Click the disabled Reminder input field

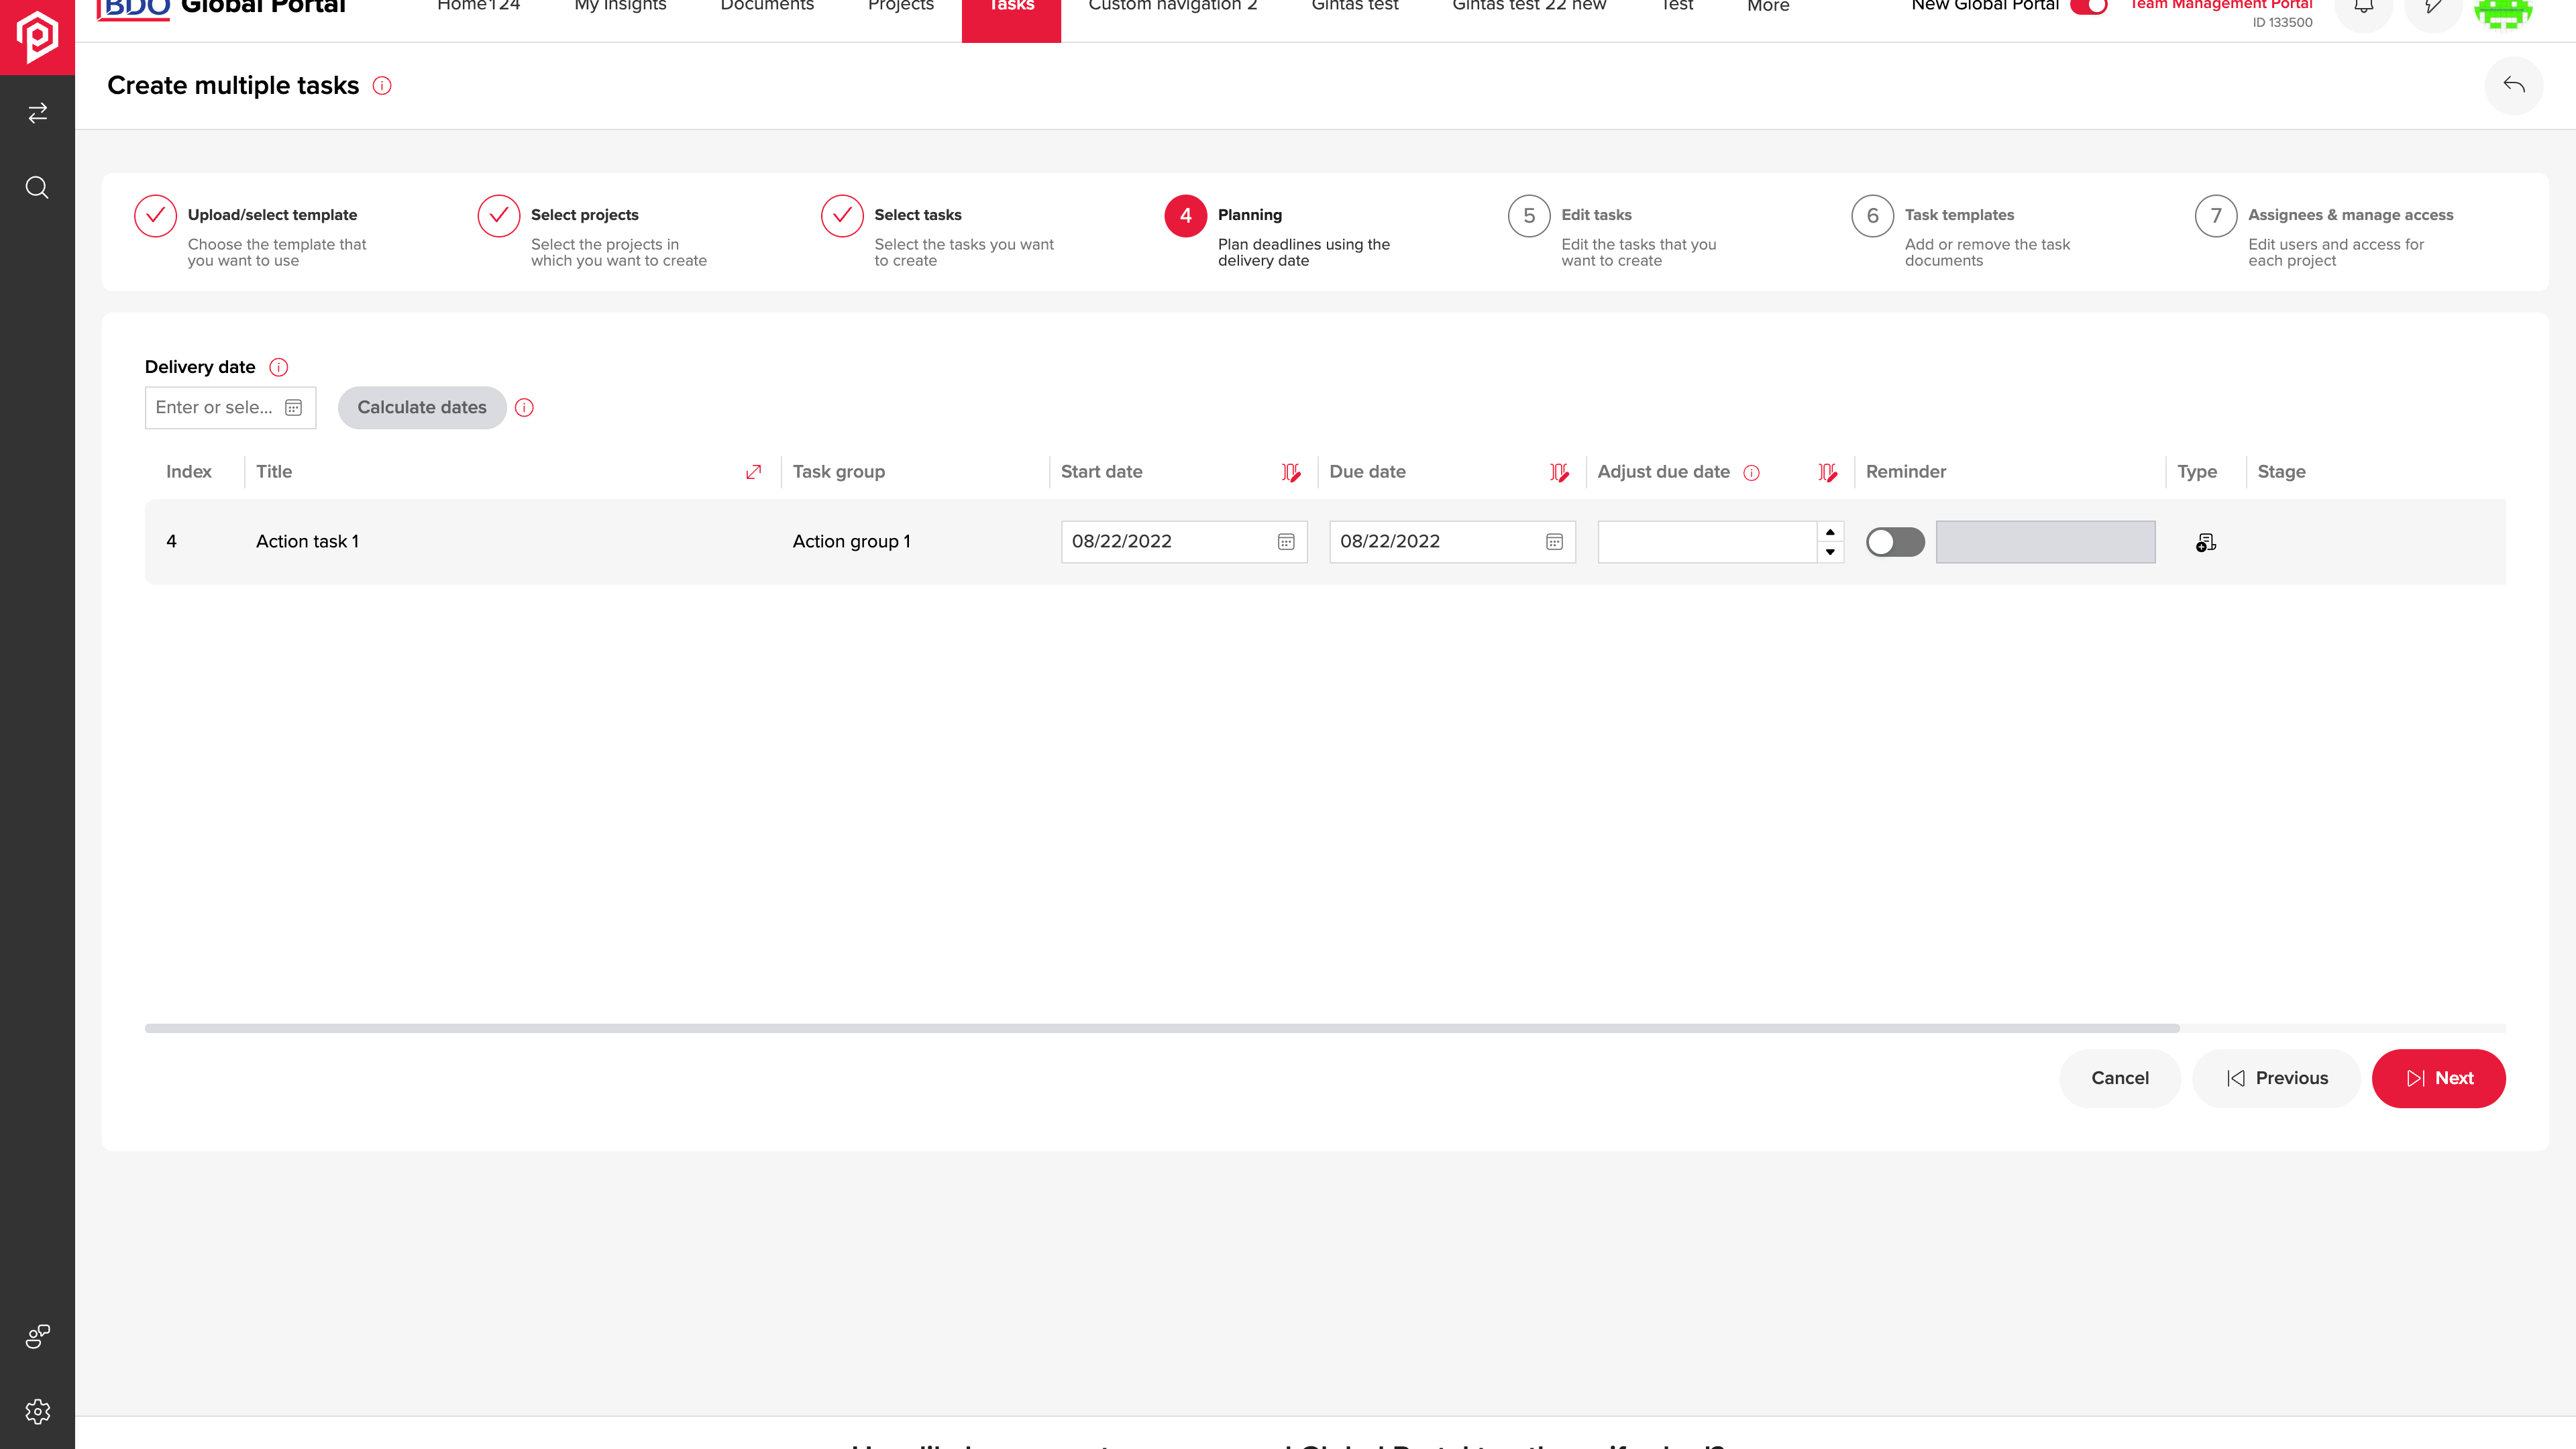click(x=2045, y=542)
